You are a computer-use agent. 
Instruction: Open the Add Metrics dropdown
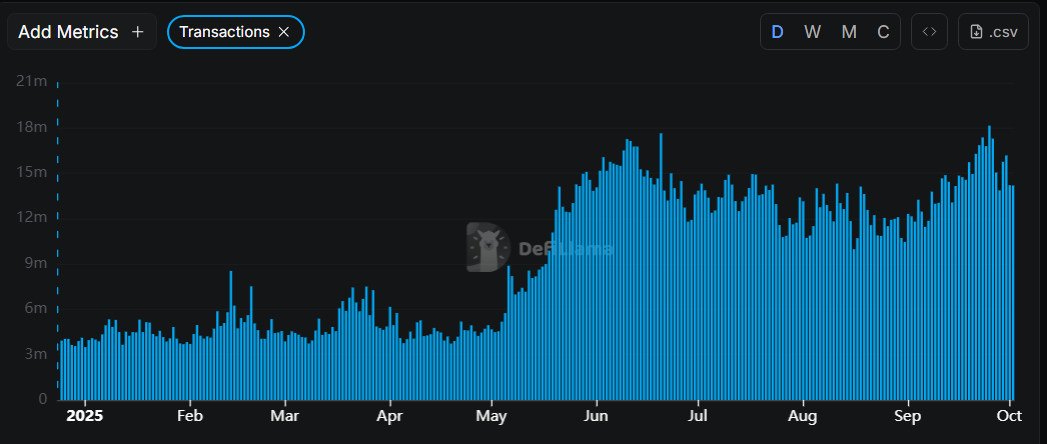81,32
